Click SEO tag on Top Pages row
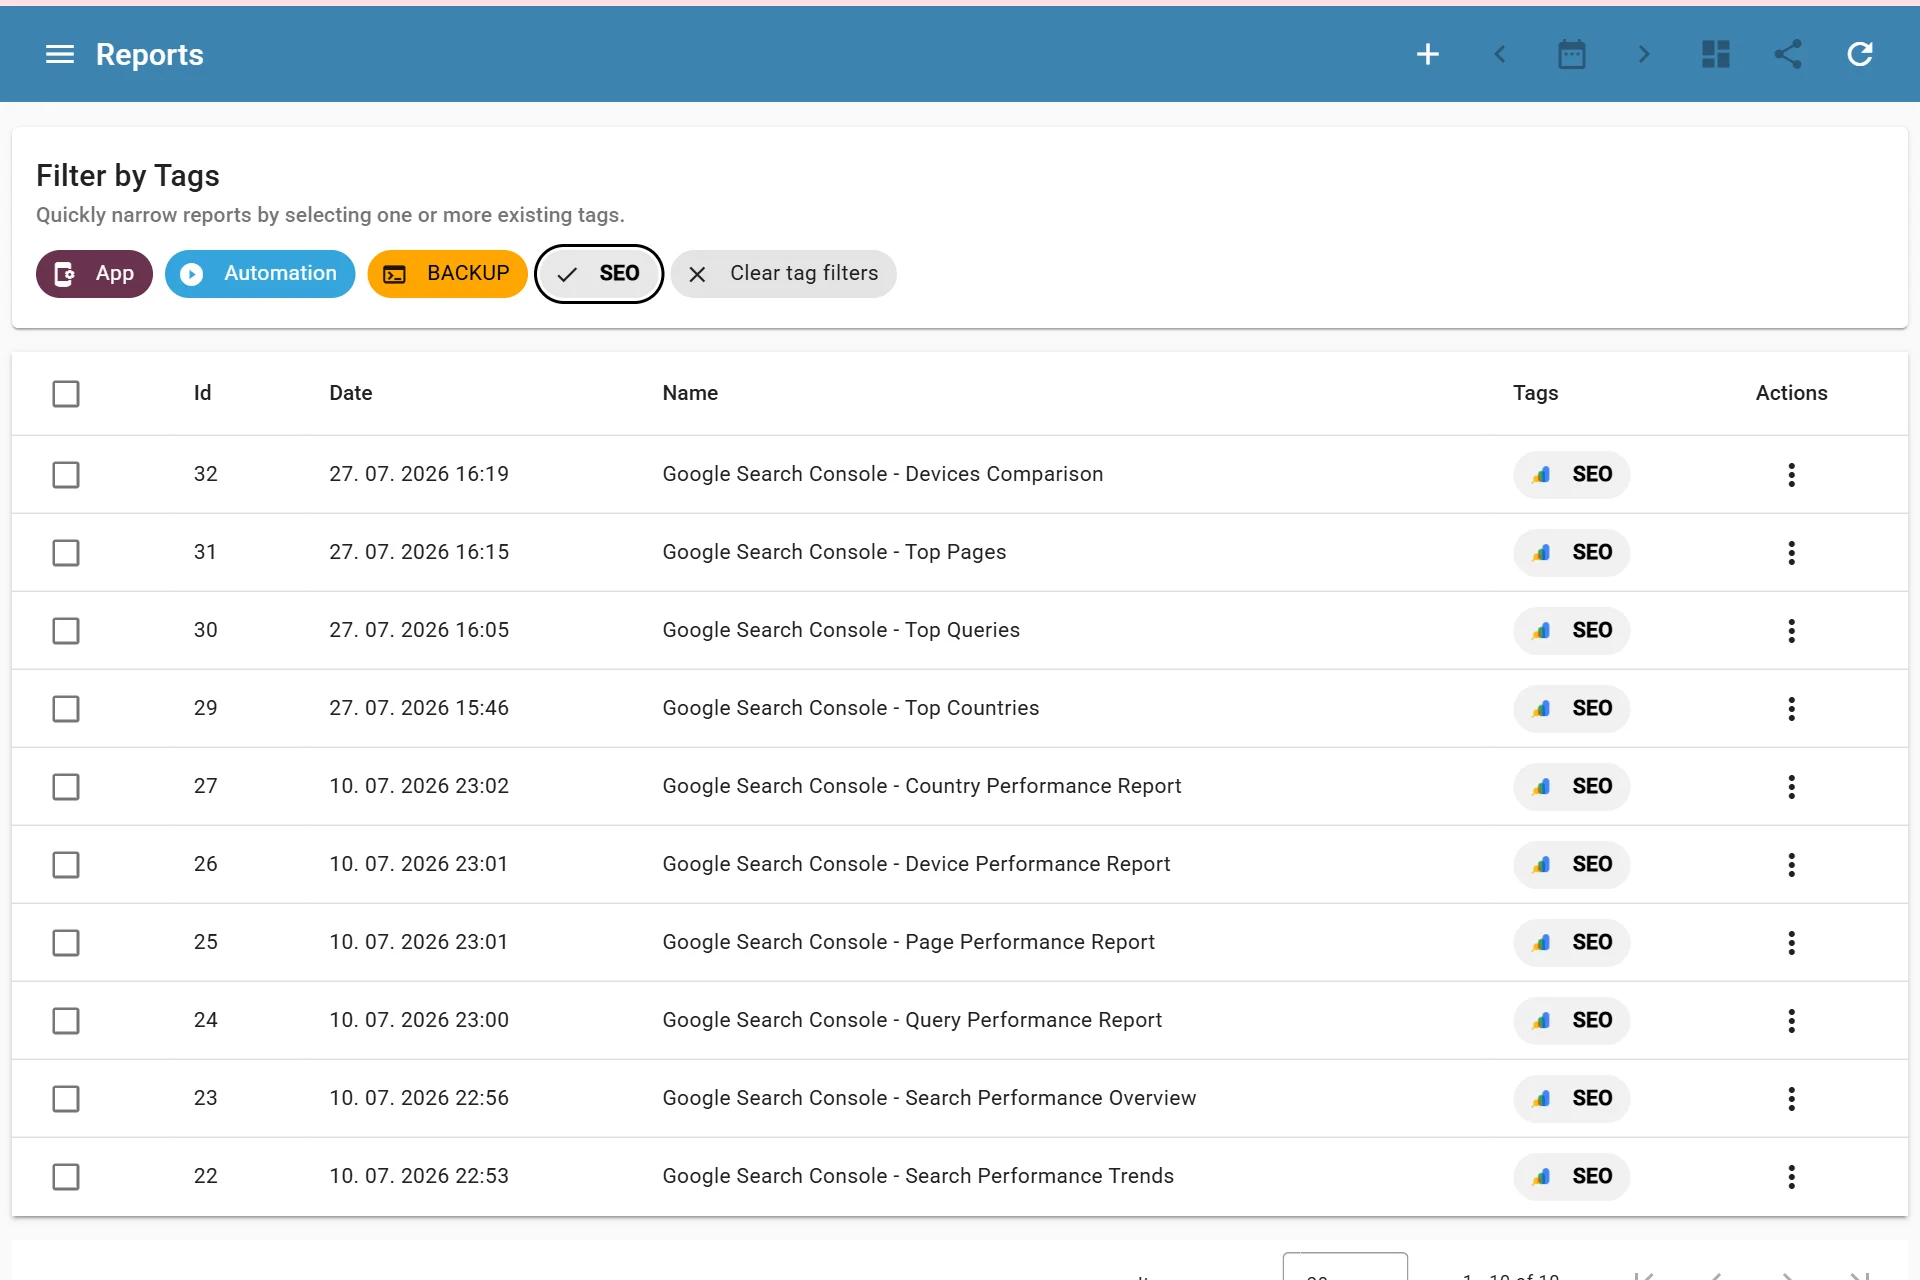Screen dimensions: 1920x1280 1571,552
